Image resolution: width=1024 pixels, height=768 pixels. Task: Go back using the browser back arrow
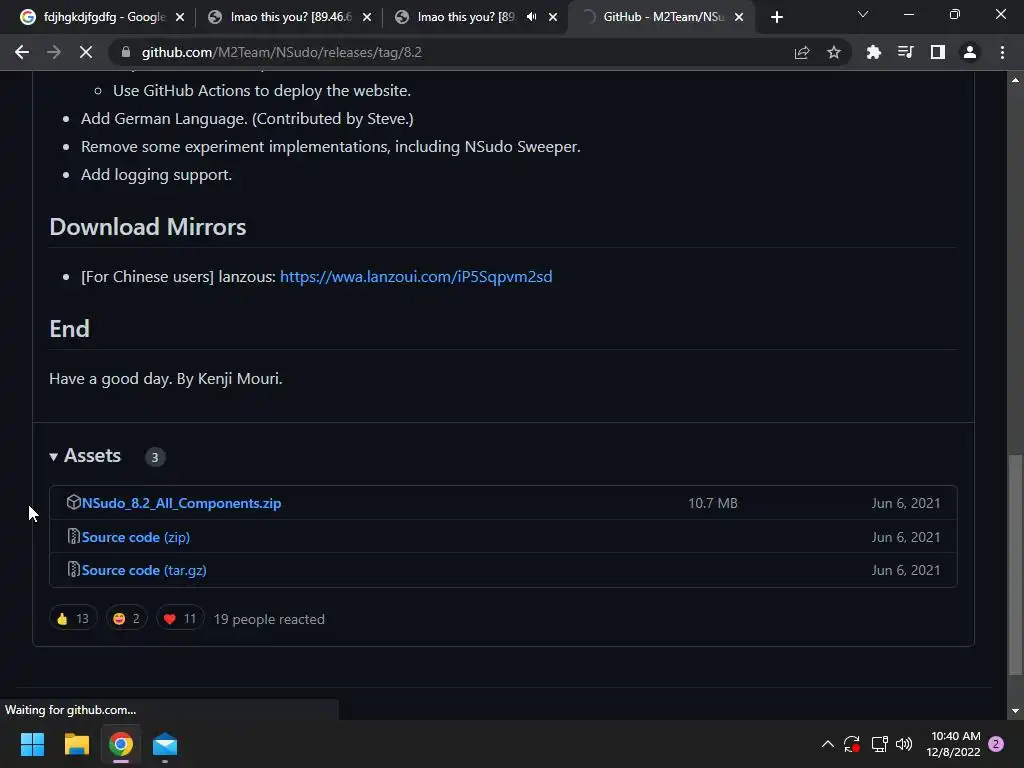(x=22, y=52)
